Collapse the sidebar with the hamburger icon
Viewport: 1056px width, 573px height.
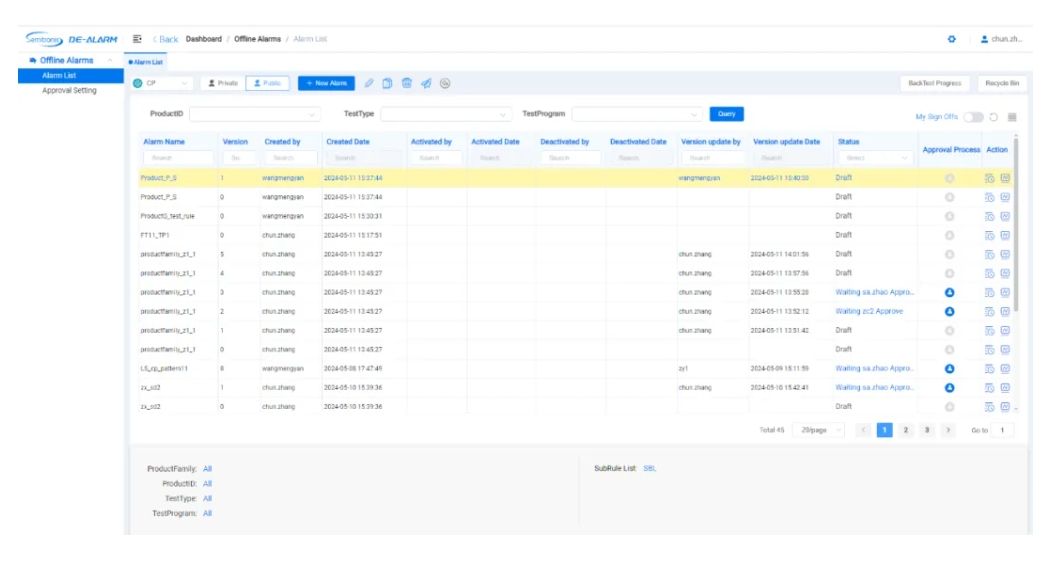click(137, 39)
